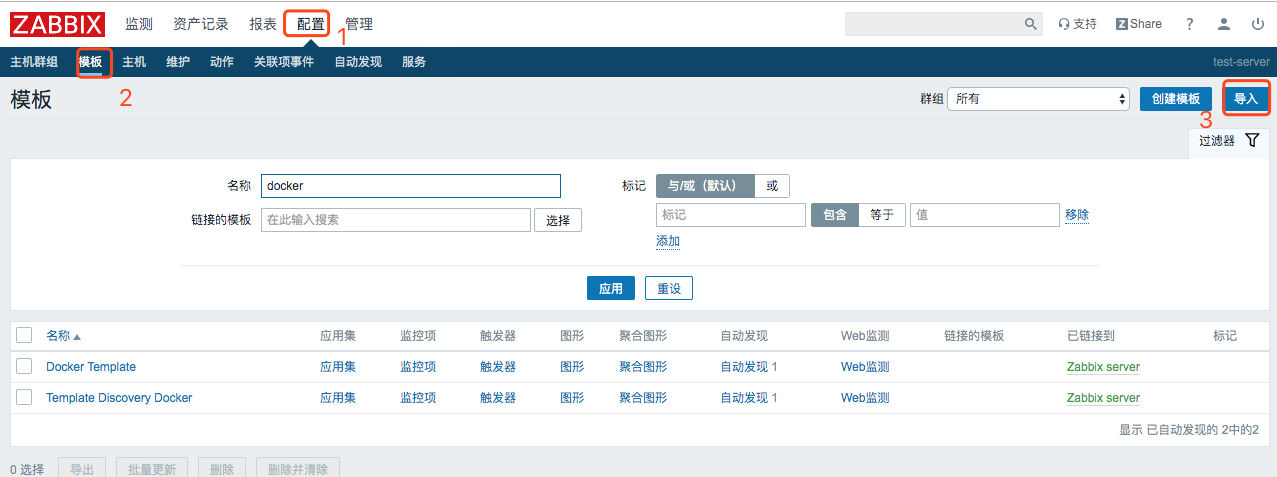Go to the 自动发现 submenu
Screen dimensions: 1277x477
click(x=358, y=62)
